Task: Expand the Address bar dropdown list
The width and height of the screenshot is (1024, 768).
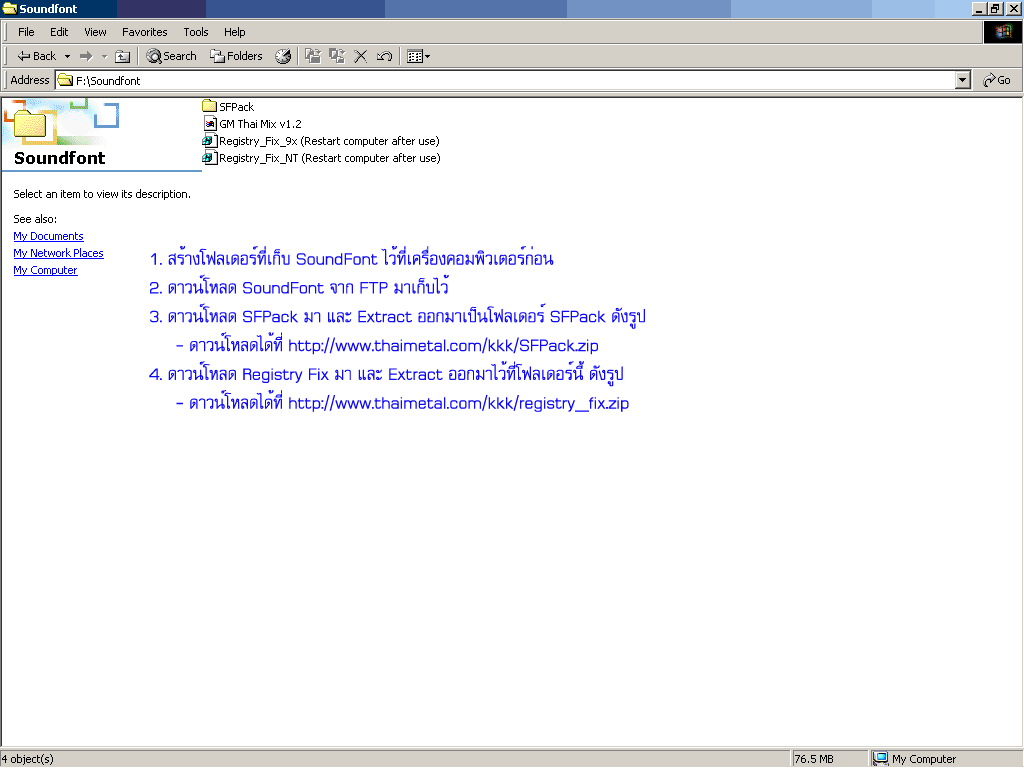Action: point(963,80)
